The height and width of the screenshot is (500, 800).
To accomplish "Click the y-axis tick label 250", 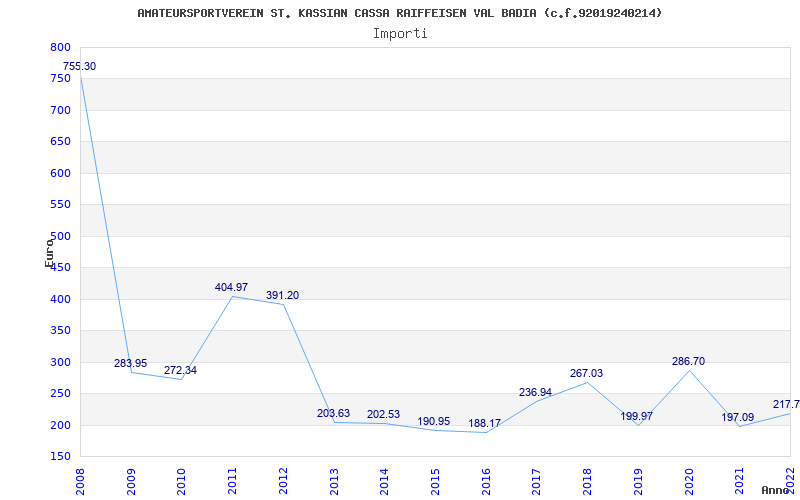I will click(x=60, y=394).
